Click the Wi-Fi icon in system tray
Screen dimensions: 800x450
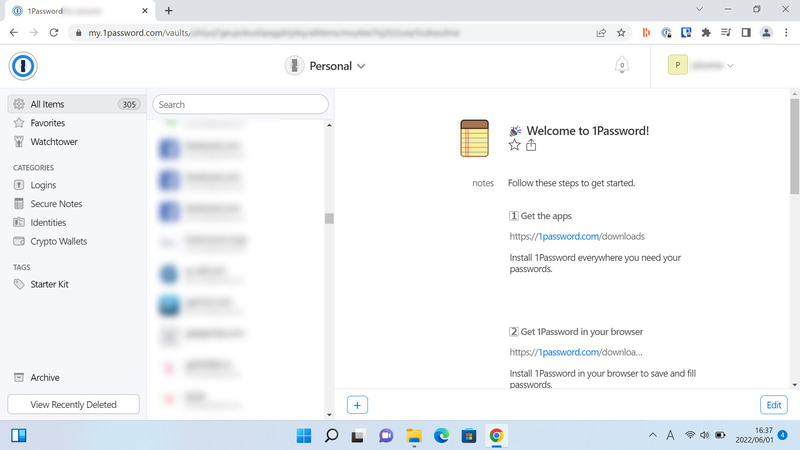click(x=690, y=435)
